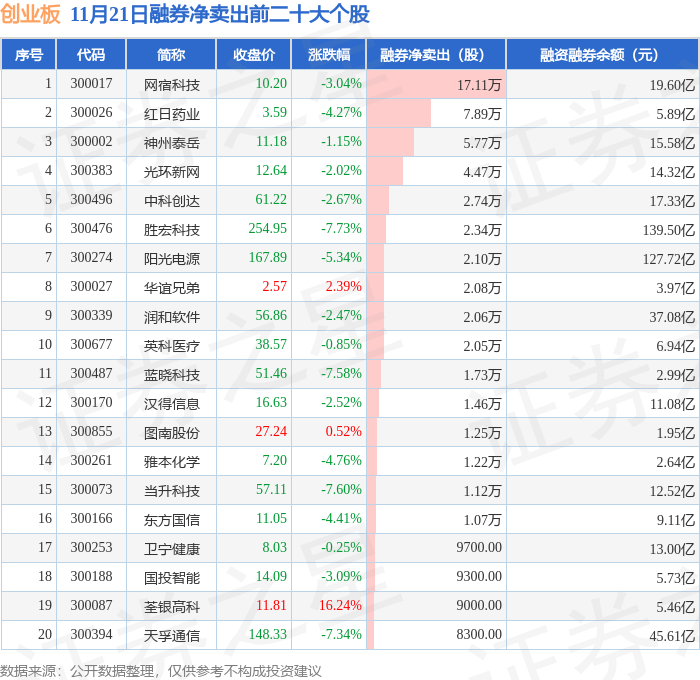
Task: Click the 127.72亿 balance value
Action: (669, 259)
